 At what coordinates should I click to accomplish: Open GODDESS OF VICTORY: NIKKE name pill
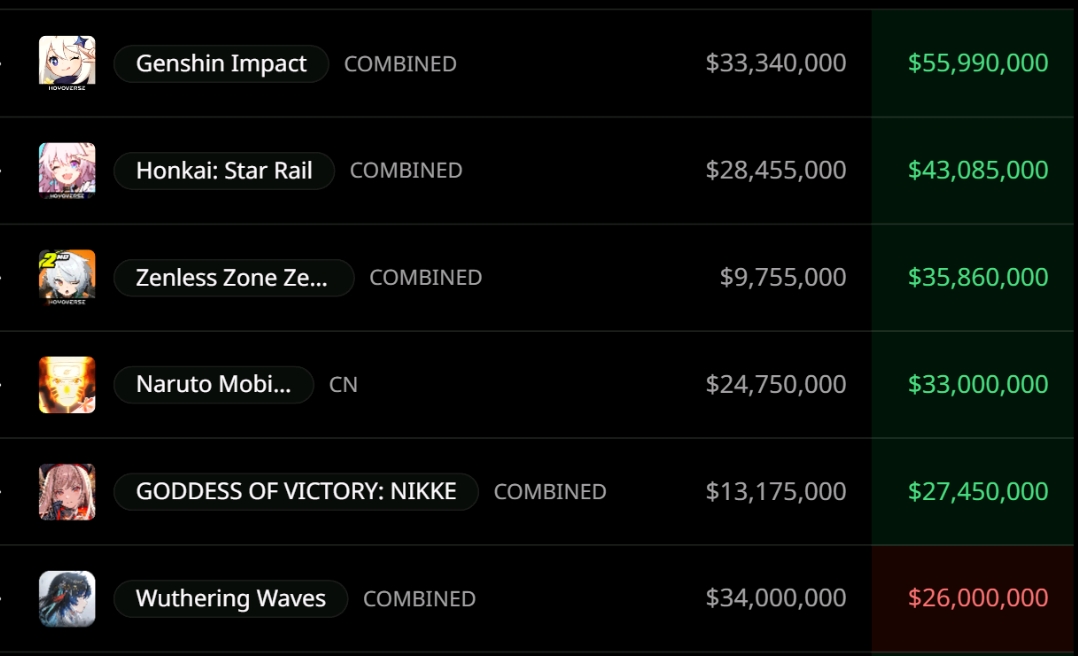[296, 492]
